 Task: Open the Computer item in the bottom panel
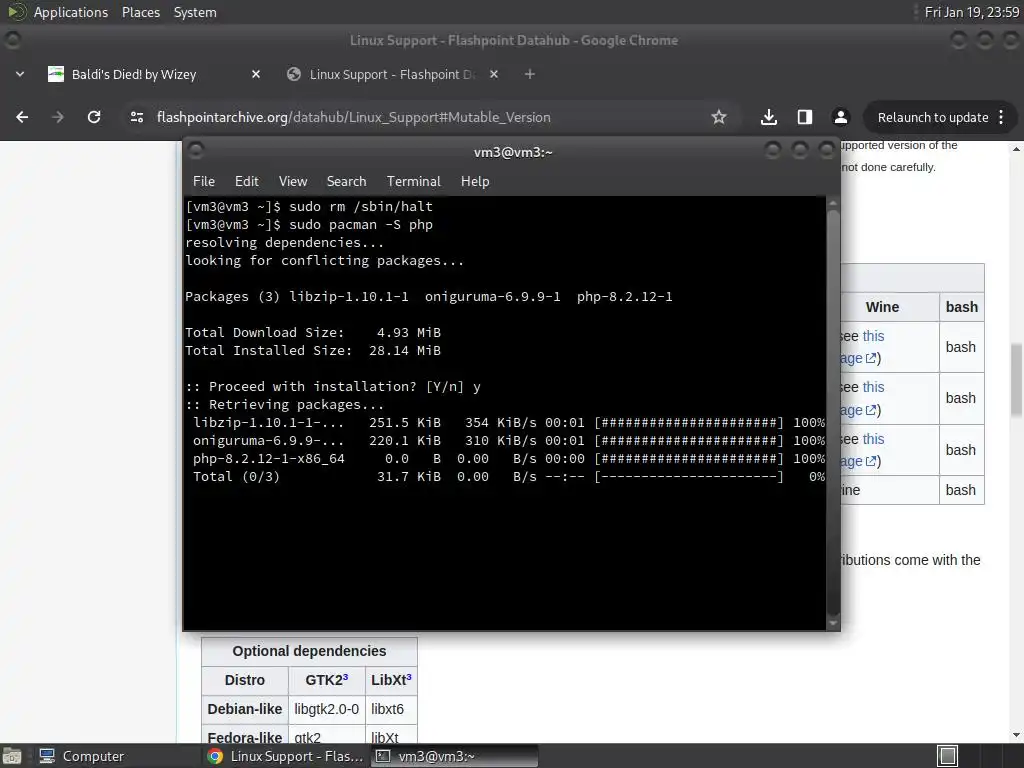click(81, 756)
